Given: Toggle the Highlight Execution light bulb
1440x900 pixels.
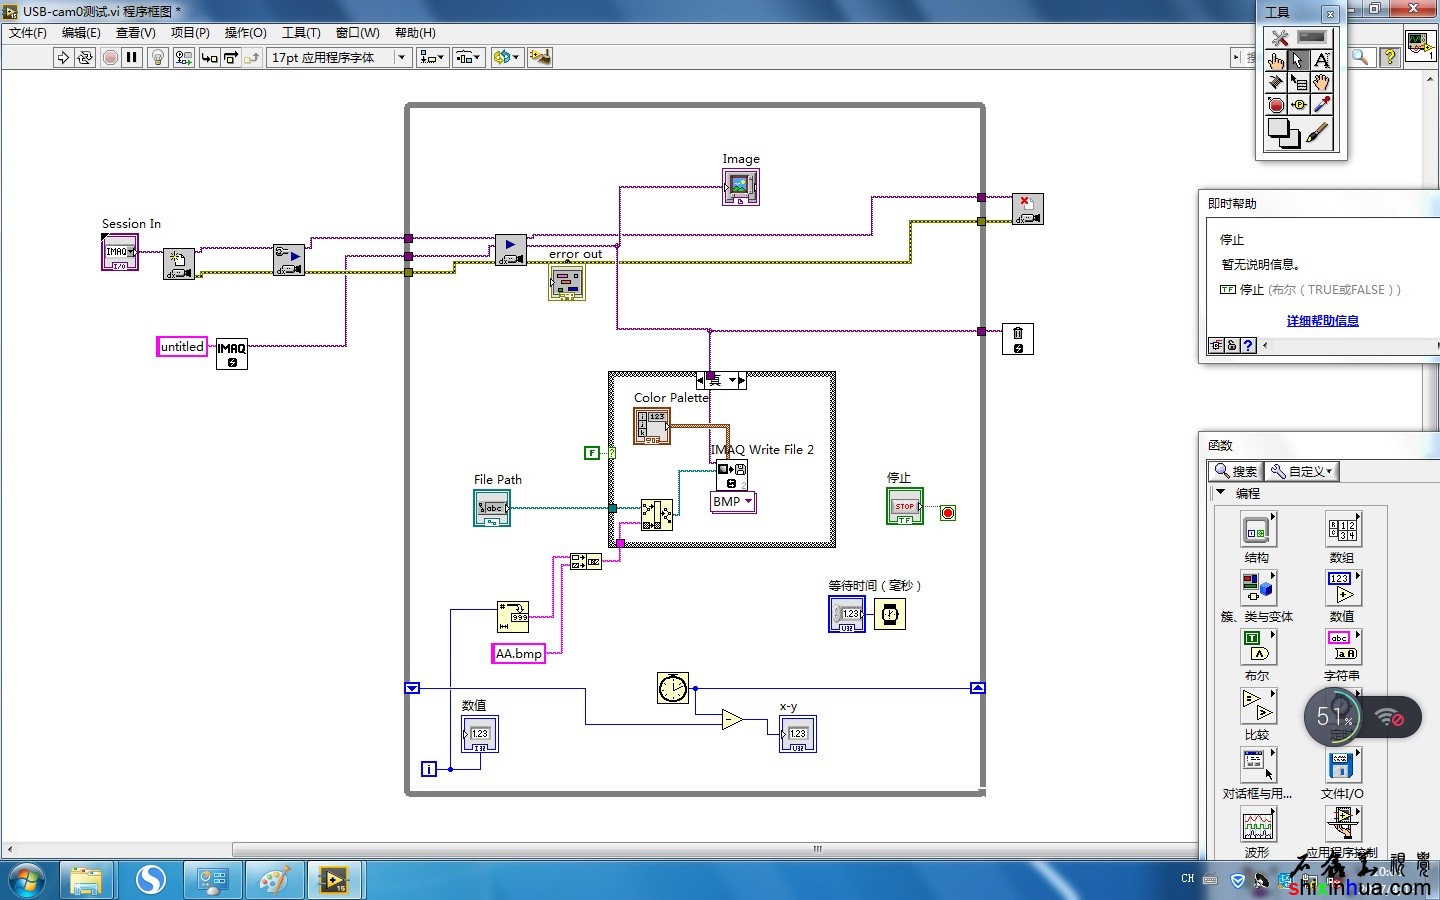Looking at the screenshot, I should pyautogui.click(x=157, y=58).
